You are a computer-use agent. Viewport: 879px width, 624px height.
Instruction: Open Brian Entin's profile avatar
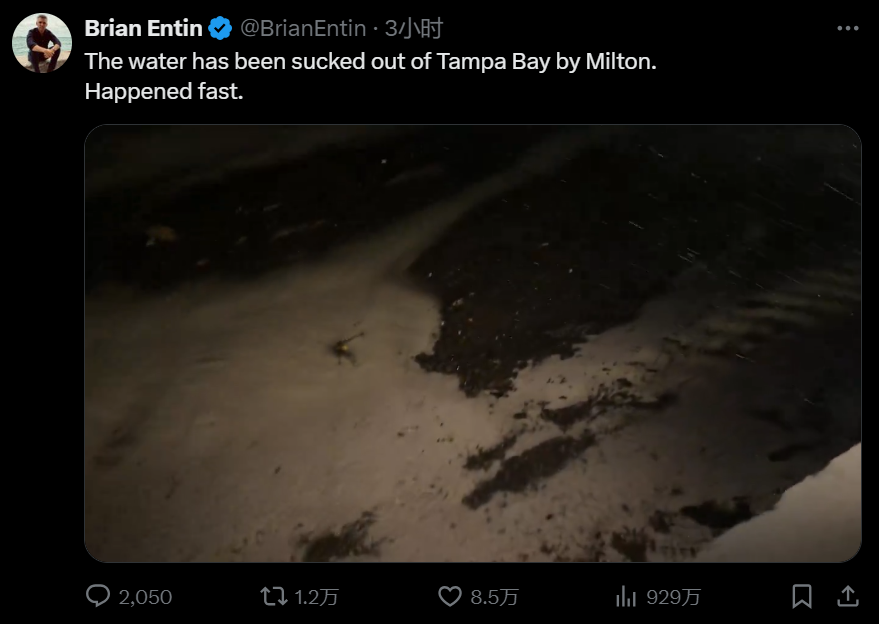tap(42, 43)
